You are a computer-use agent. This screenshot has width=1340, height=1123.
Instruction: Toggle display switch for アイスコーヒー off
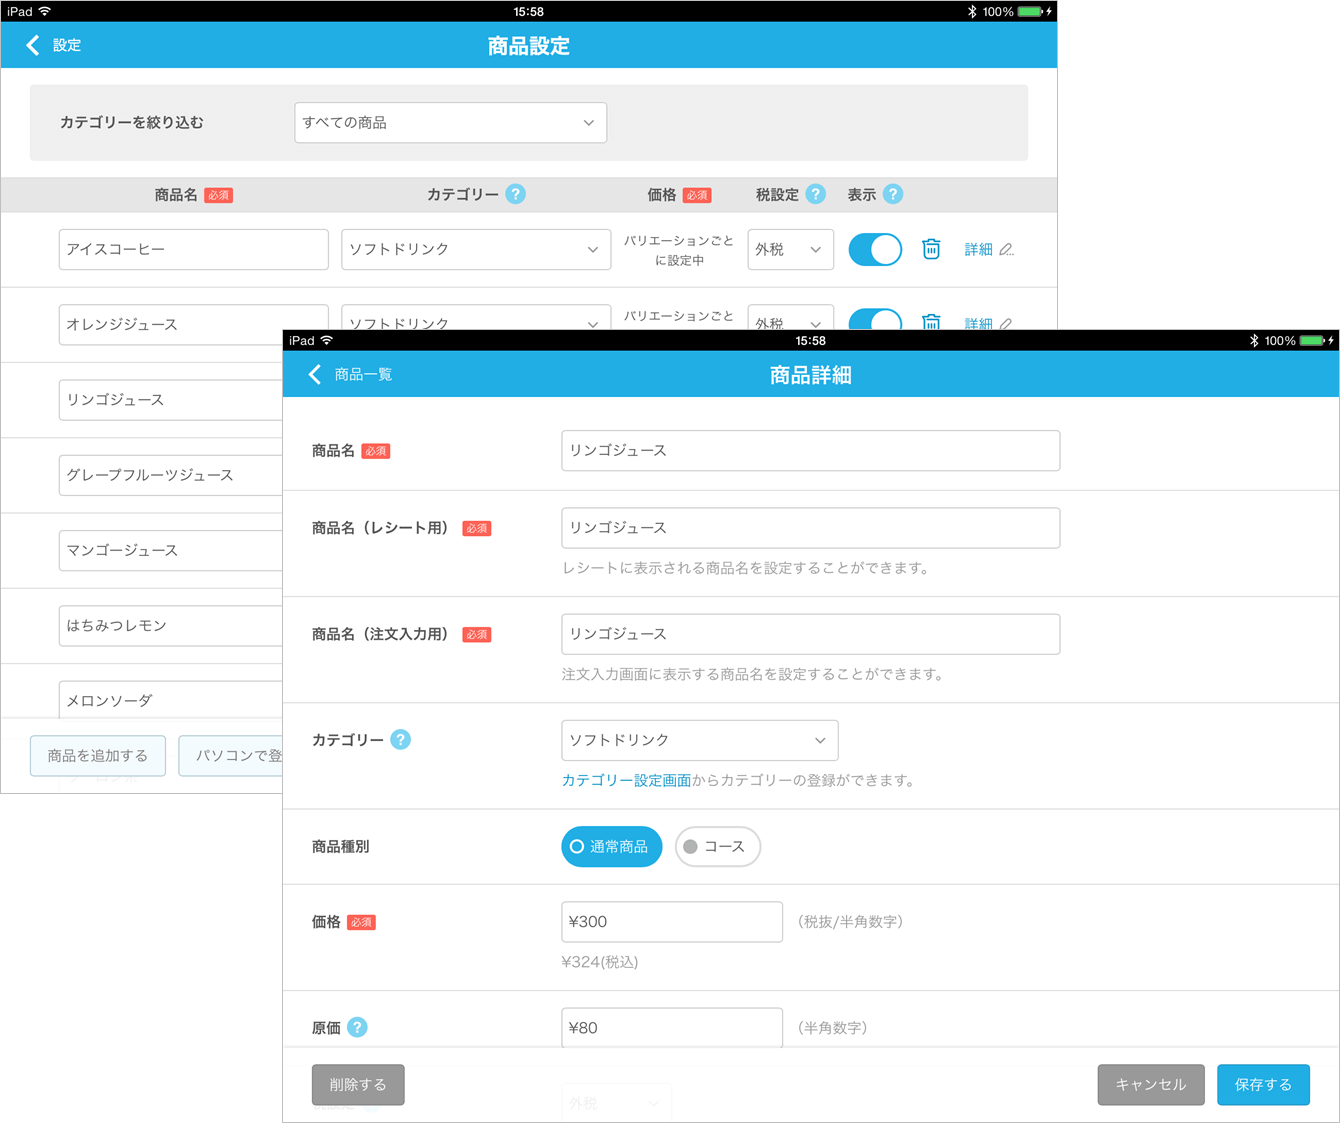click(875, 249)
